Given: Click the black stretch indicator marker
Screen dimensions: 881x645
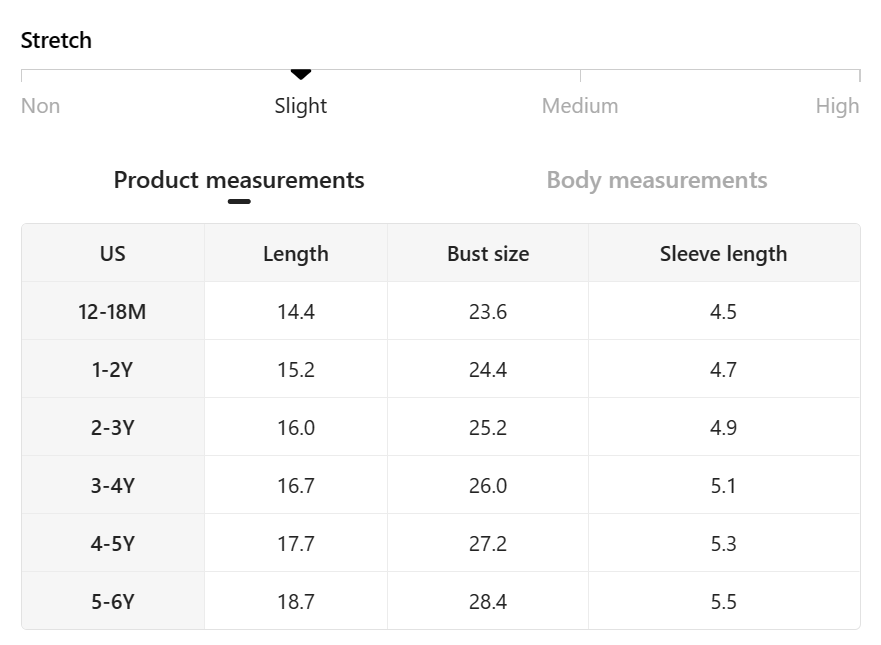Looking at the screenshot, I should pyautogui.click(x=301, y=74).
